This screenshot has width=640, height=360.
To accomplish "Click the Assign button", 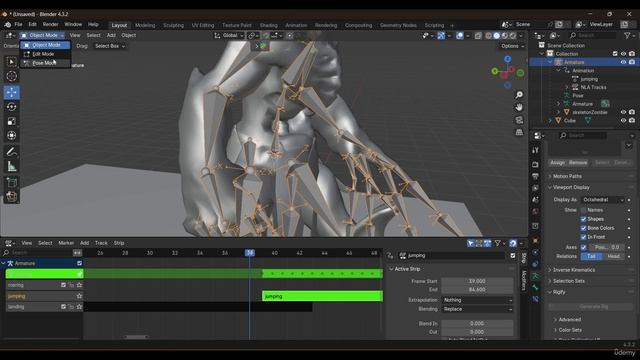I will point(557,162).
